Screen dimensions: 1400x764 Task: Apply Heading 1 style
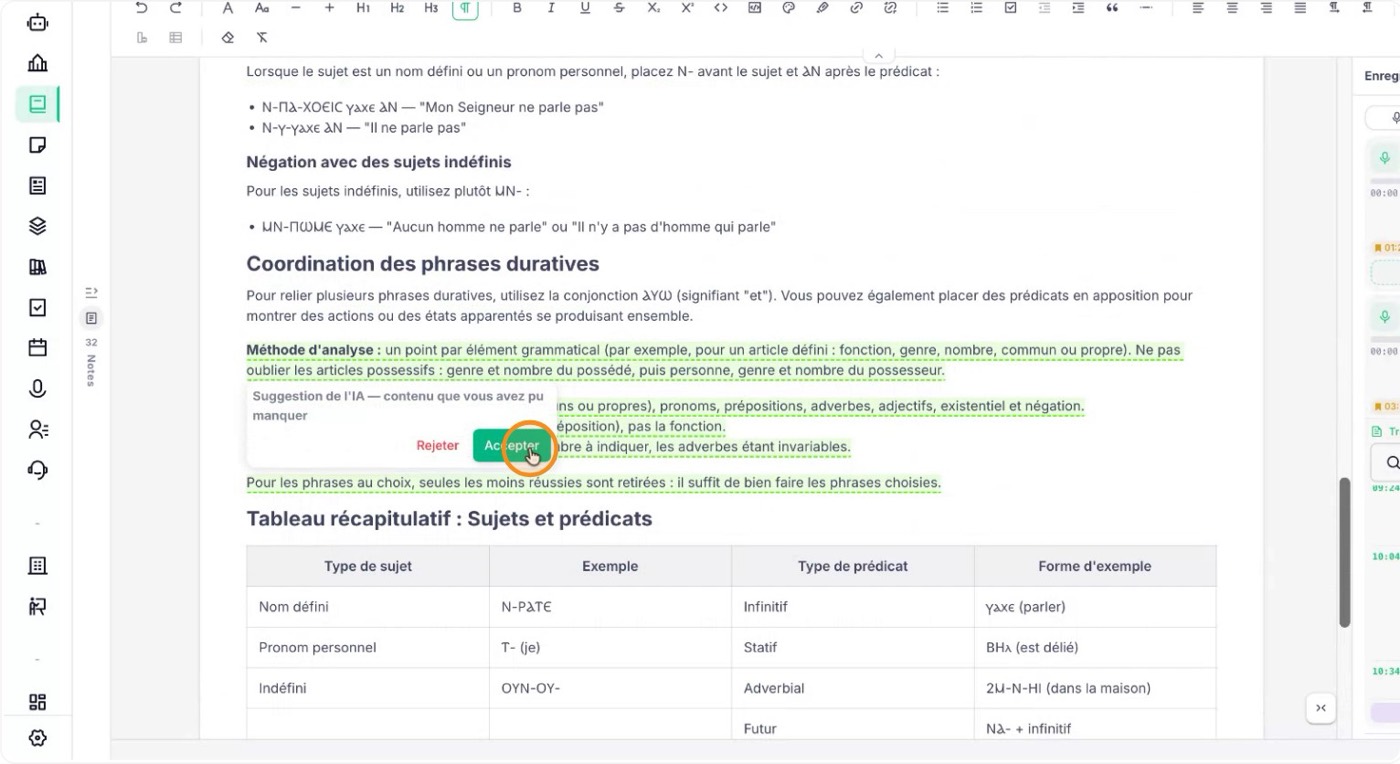[x=363, y=8]
